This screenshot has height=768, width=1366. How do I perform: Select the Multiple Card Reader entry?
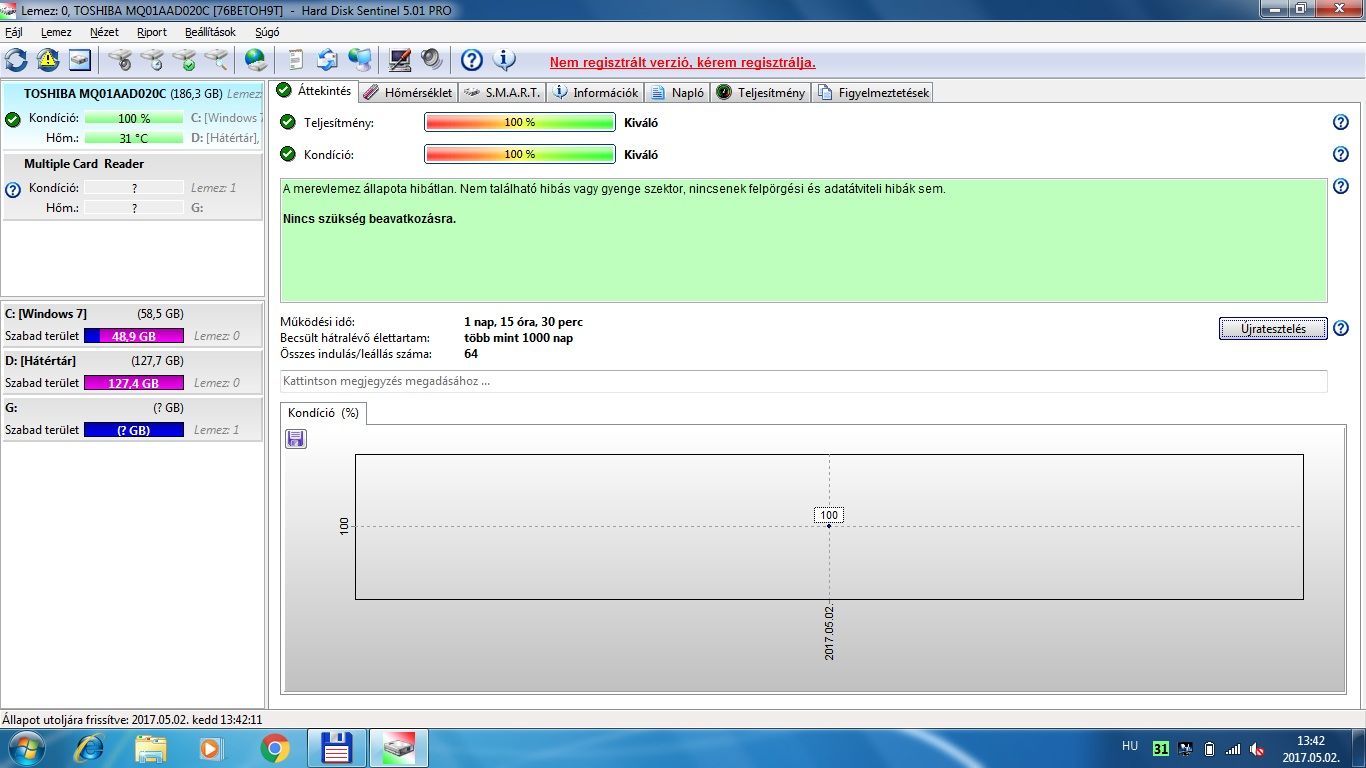[x=132, y=185]
